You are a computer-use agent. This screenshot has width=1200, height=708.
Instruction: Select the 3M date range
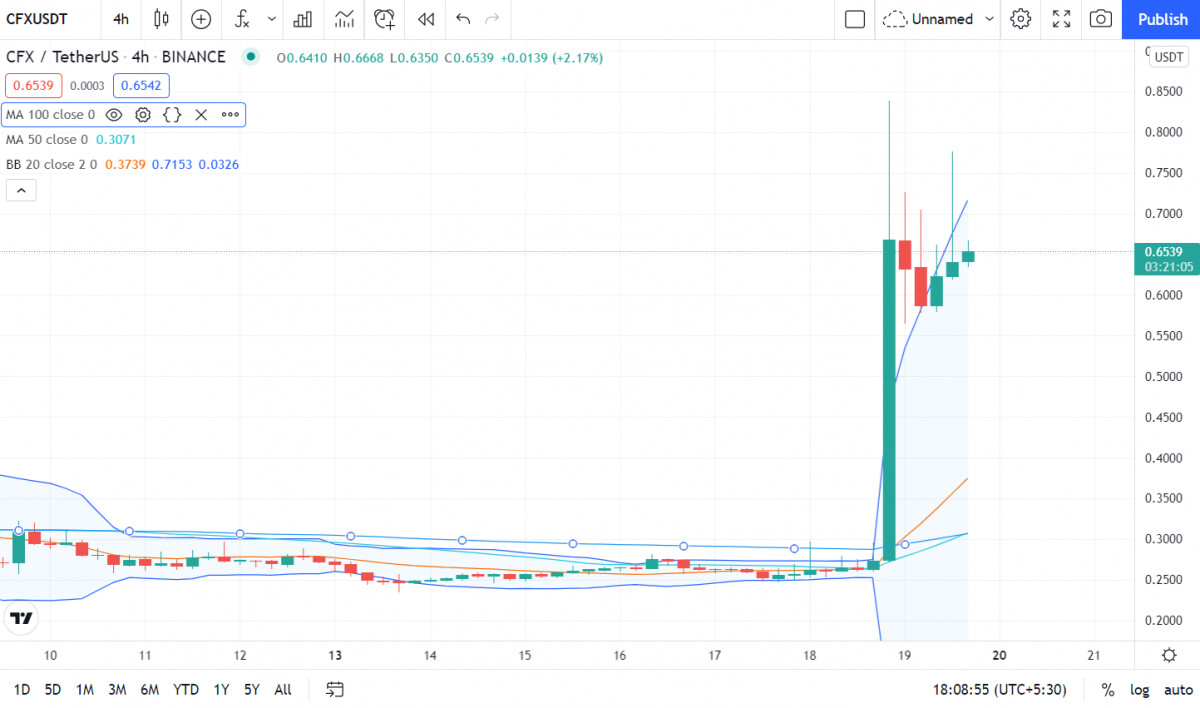tap(117, 690)
